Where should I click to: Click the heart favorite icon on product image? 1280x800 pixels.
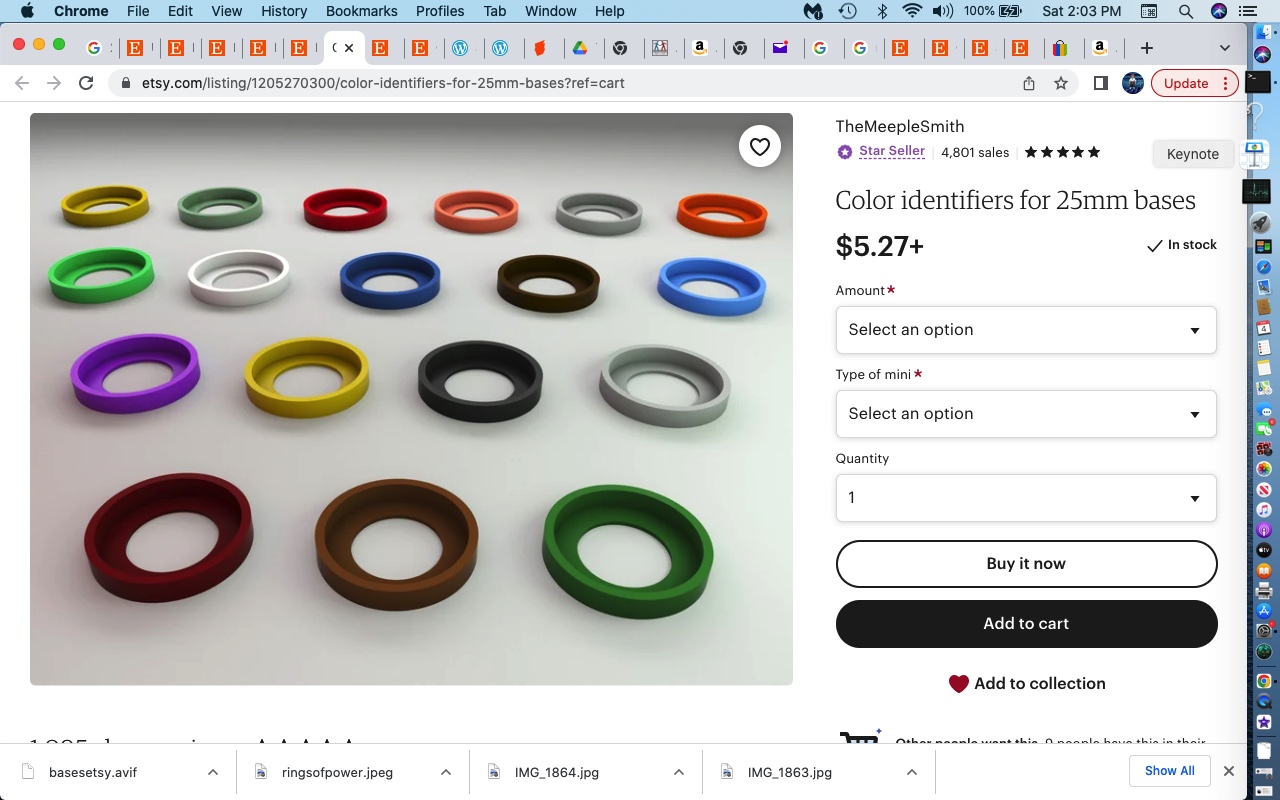[x=760, y=147]
